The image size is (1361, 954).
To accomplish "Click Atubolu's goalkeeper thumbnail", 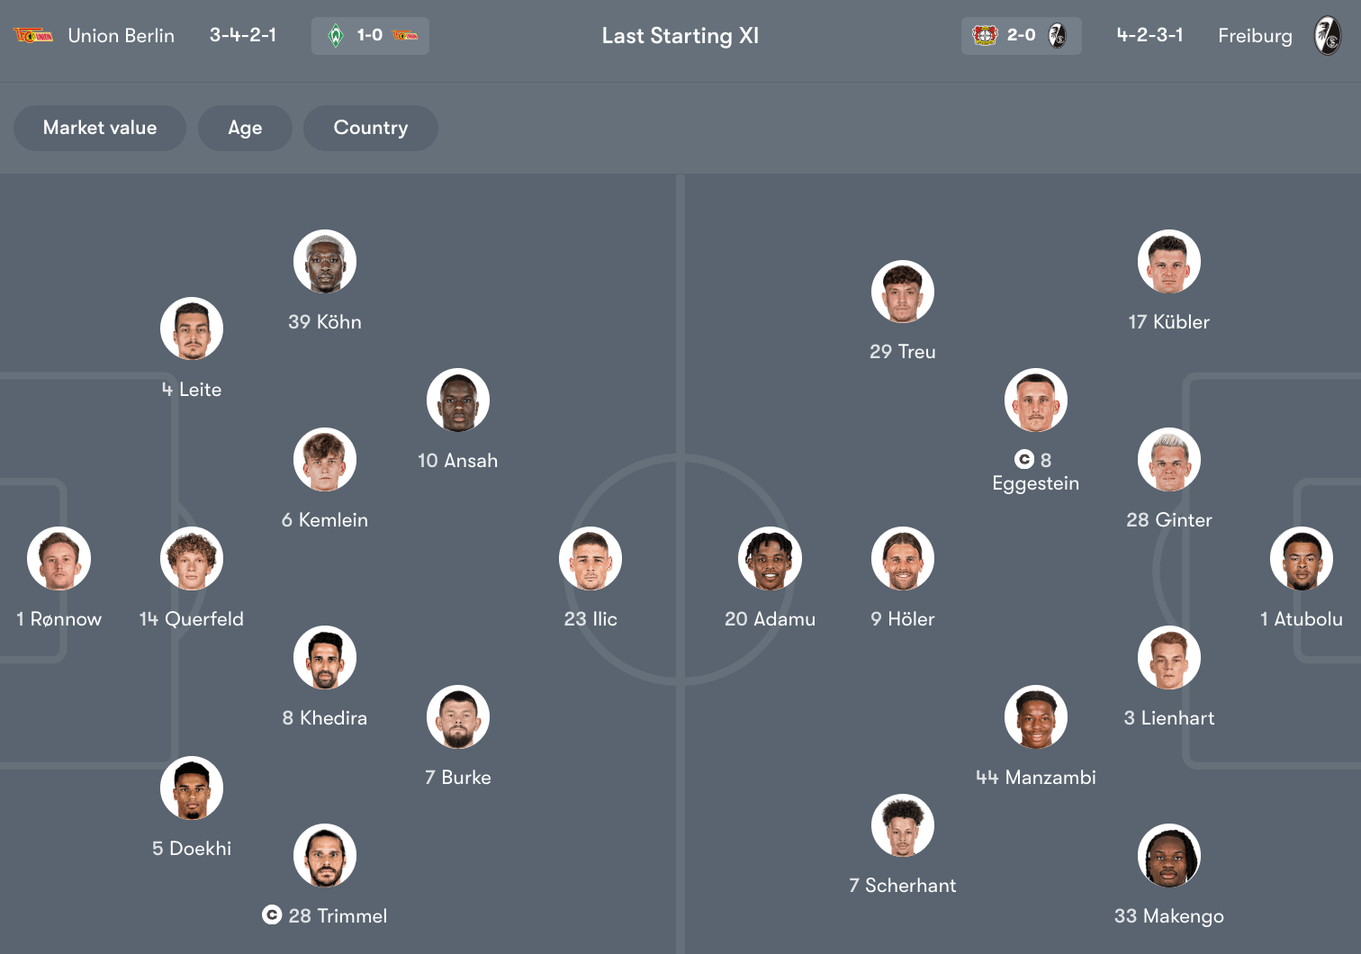I will (1301, 558).
